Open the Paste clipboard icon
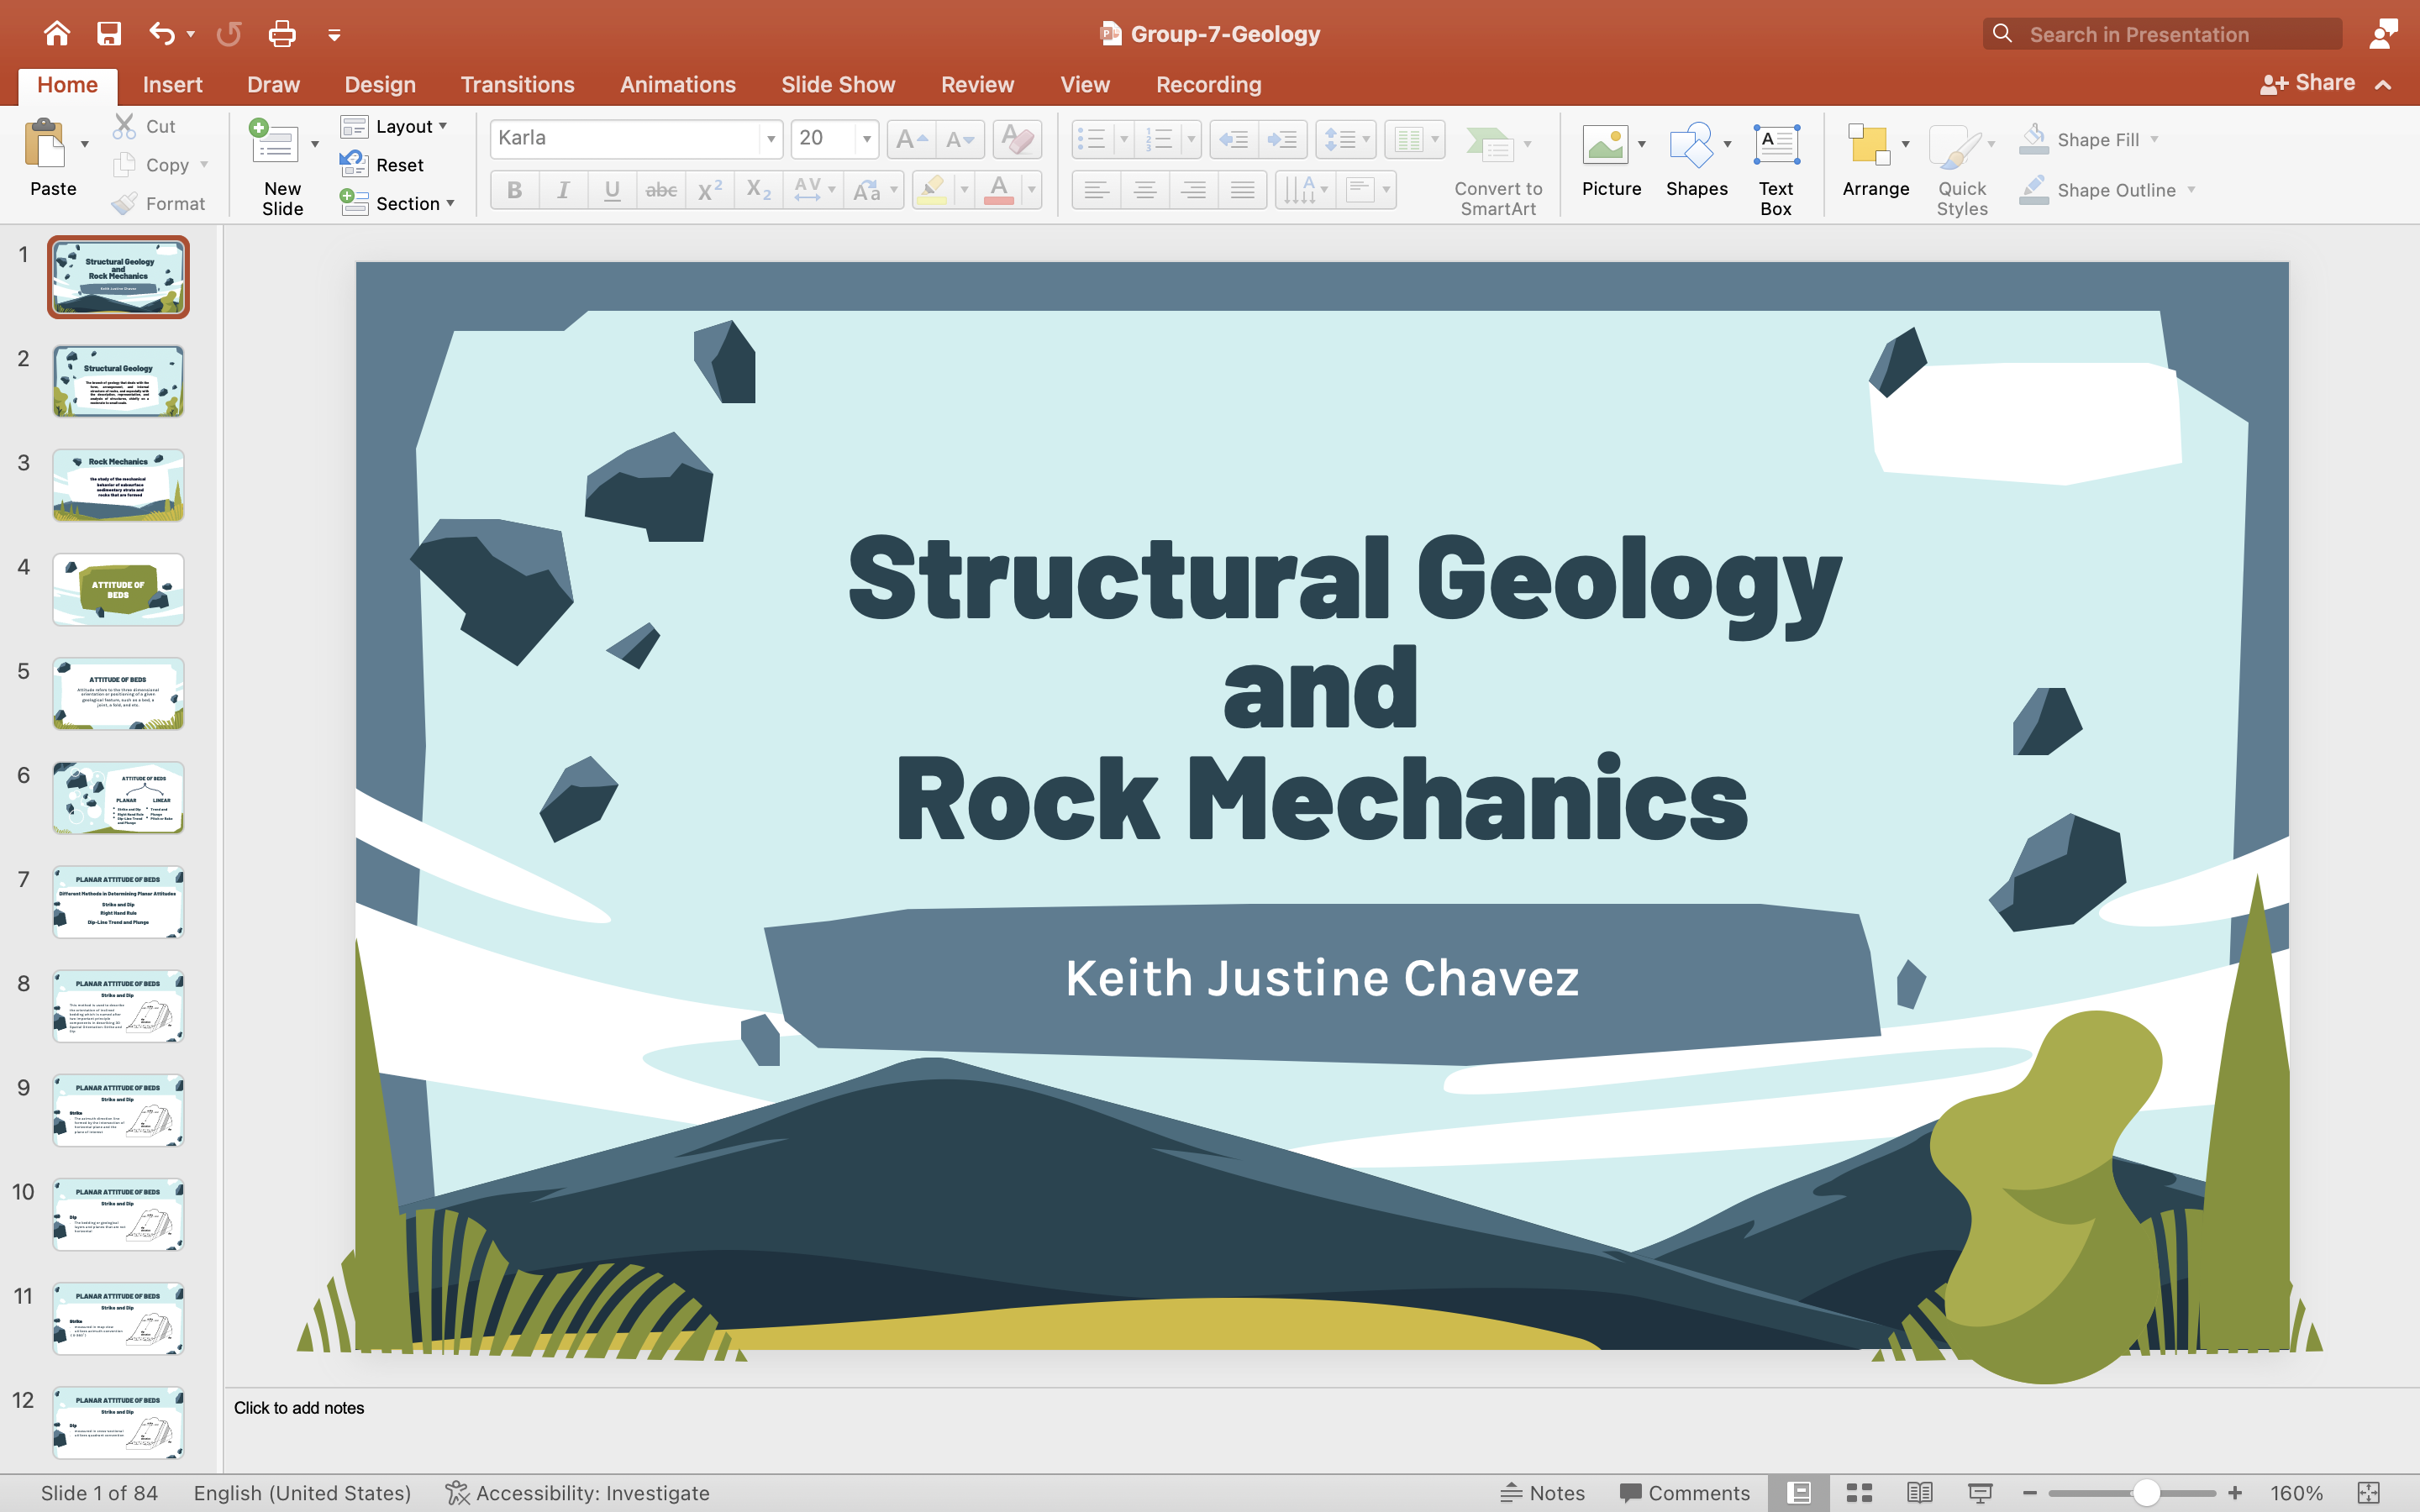Image resolution: width=2420 pixels, height=1512 pixels. pos(45,144)
